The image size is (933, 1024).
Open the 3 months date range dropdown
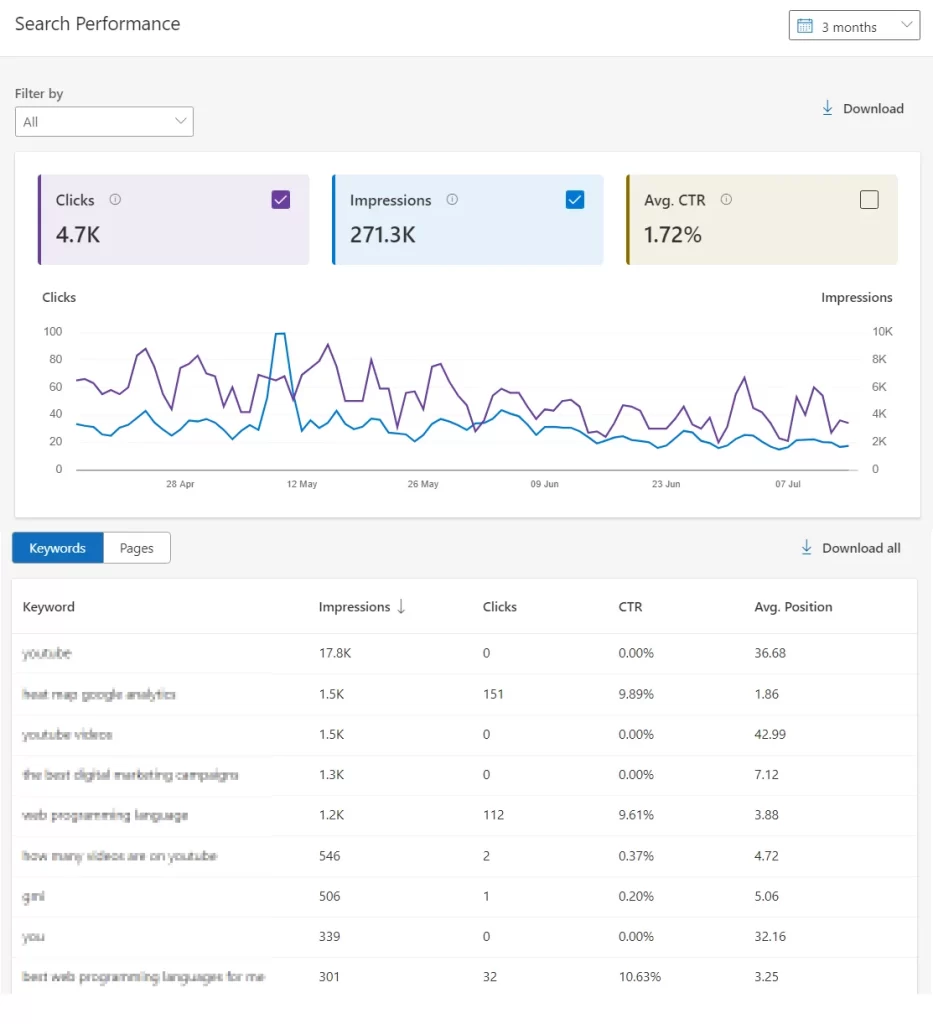(x=854, y=26)
